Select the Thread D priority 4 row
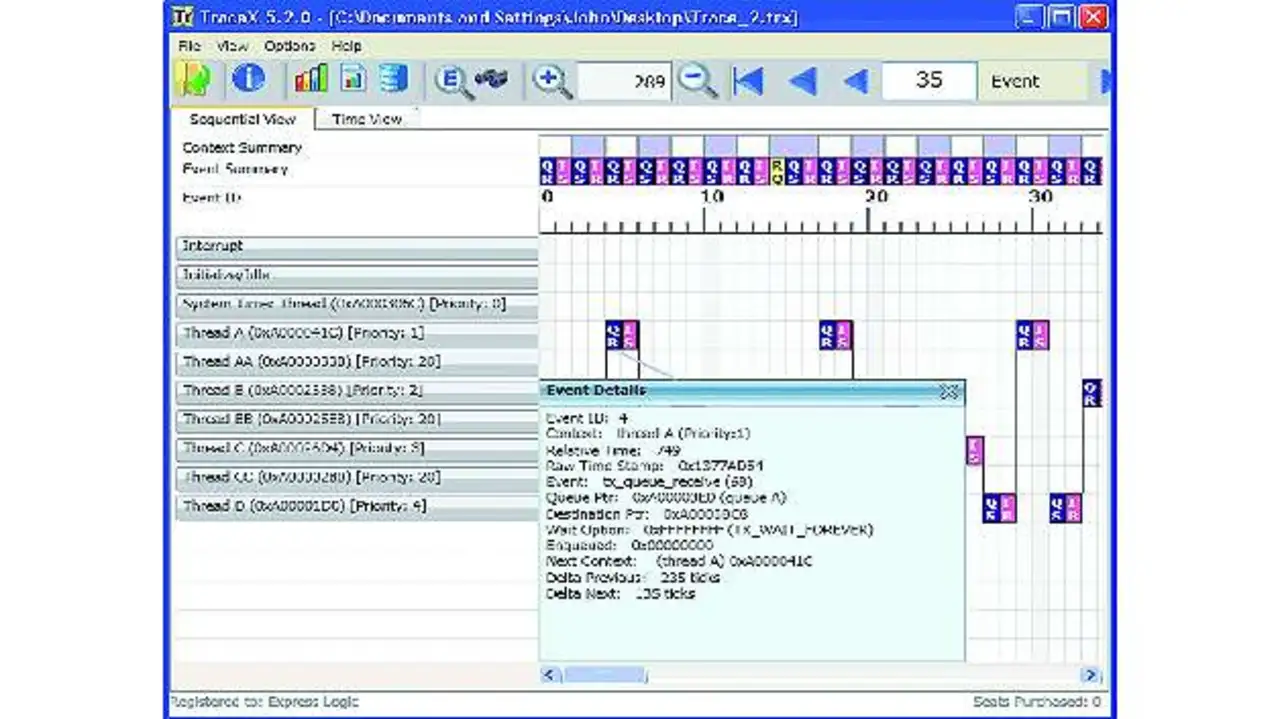Image resolution: width=1280 pixels, height=719 pixels. (x=357, y=507)
